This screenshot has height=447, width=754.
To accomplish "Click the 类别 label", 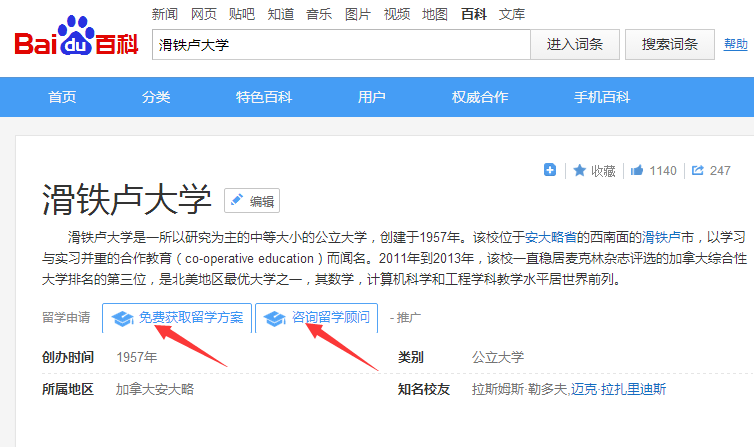I will (x=411, y=357).
